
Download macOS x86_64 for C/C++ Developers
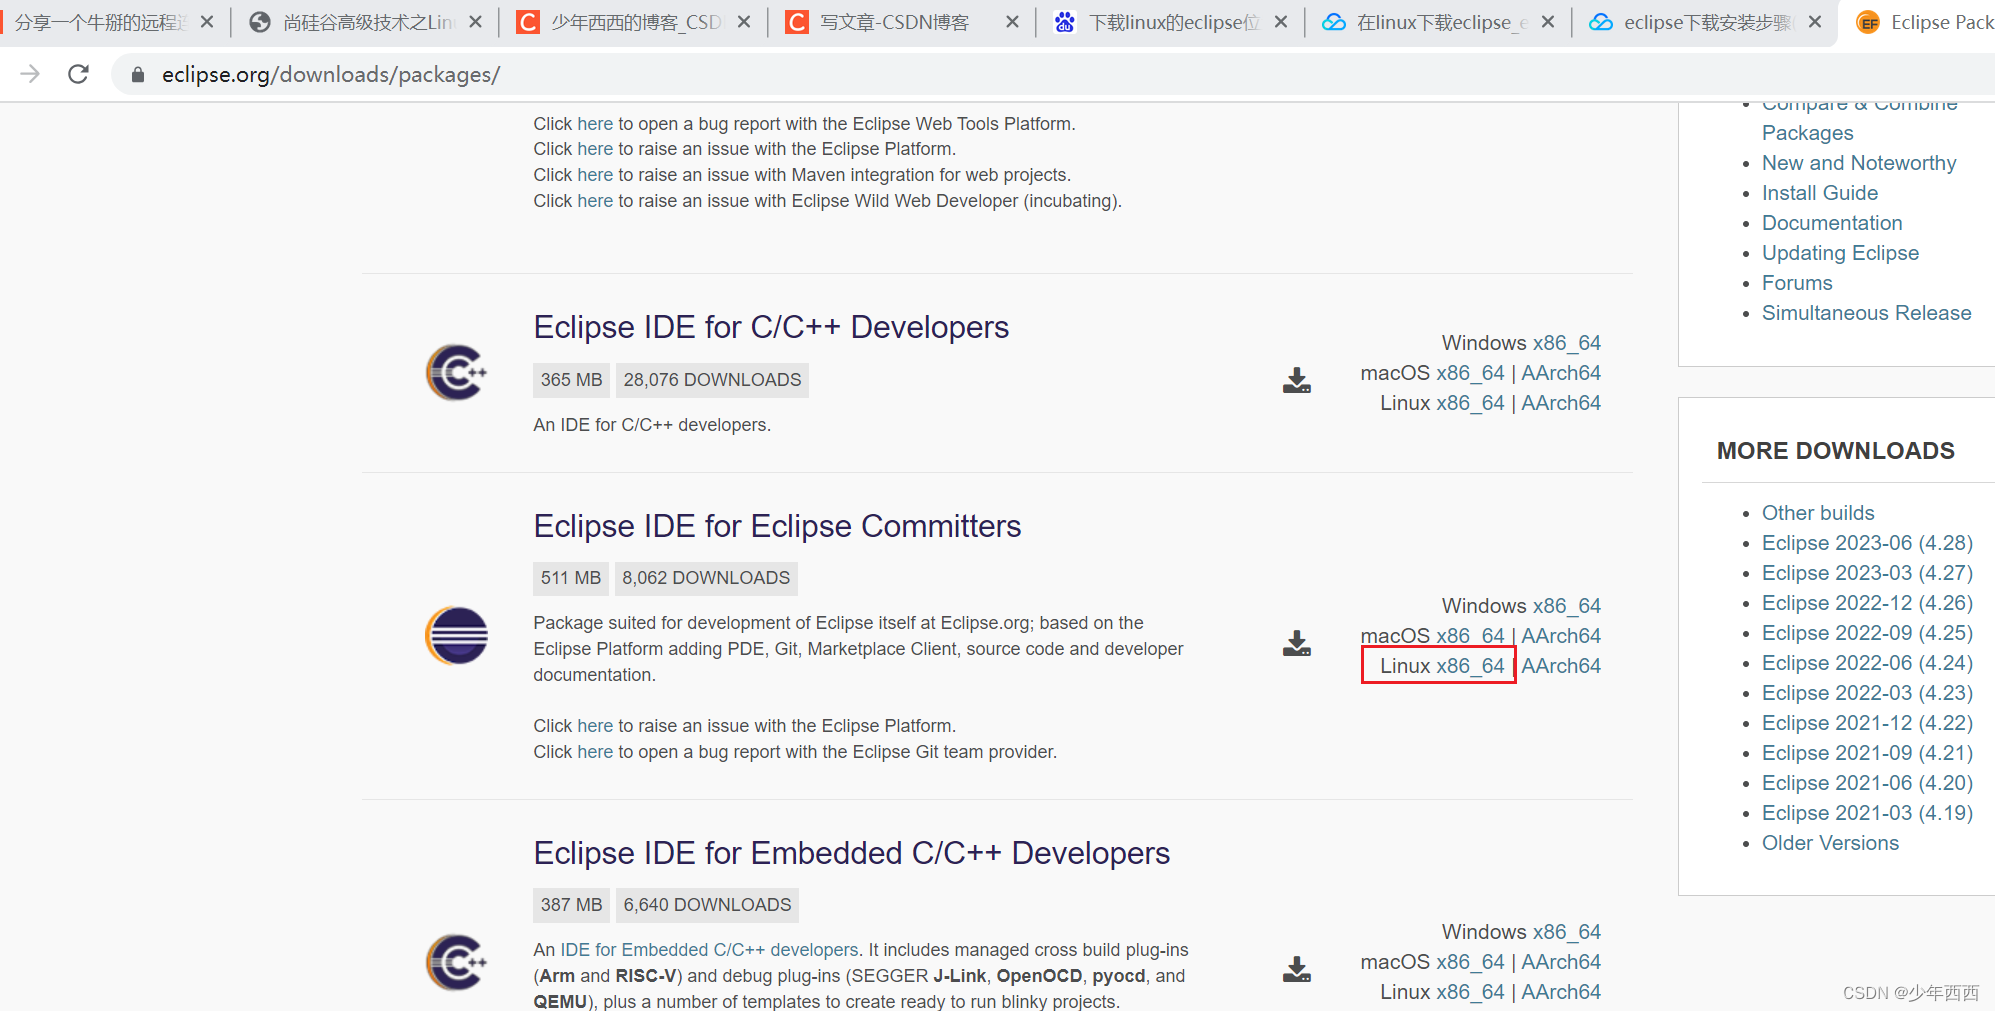pyautogui.click(x=1470, y=373)
